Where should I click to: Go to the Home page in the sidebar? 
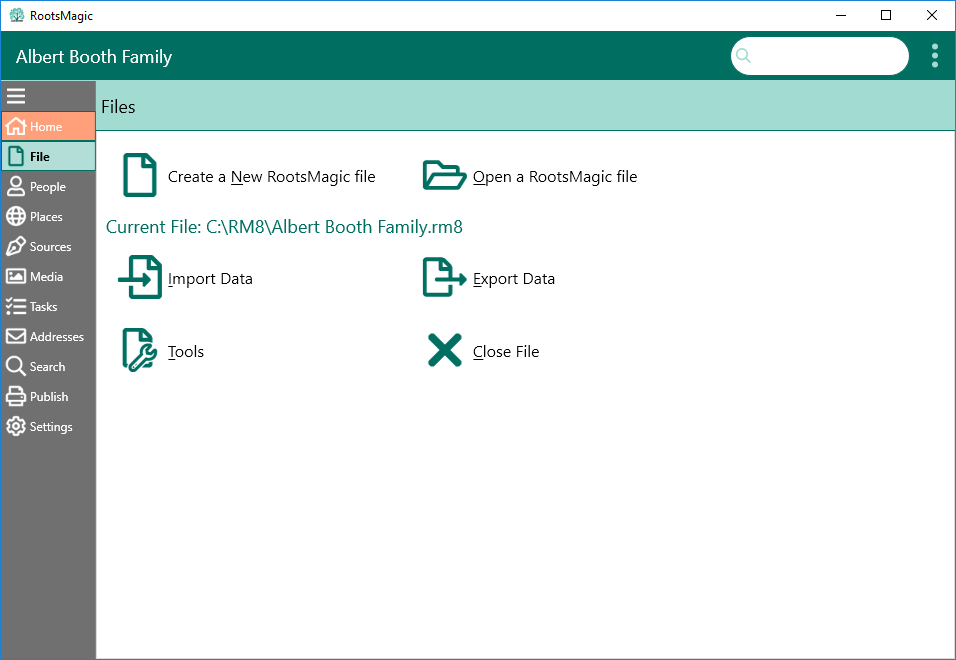[x=48, y=126]
